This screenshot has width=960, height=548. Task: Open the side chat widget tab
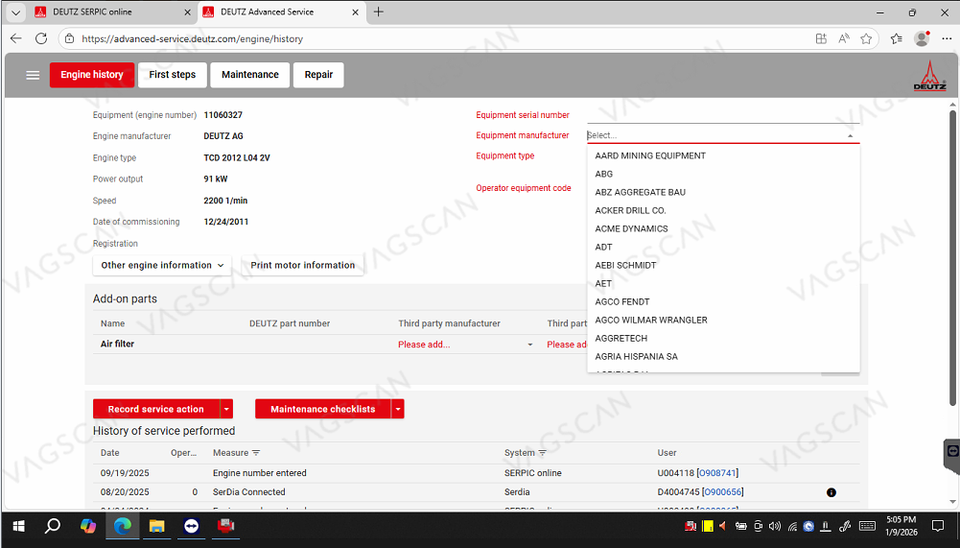pos(951,452)
